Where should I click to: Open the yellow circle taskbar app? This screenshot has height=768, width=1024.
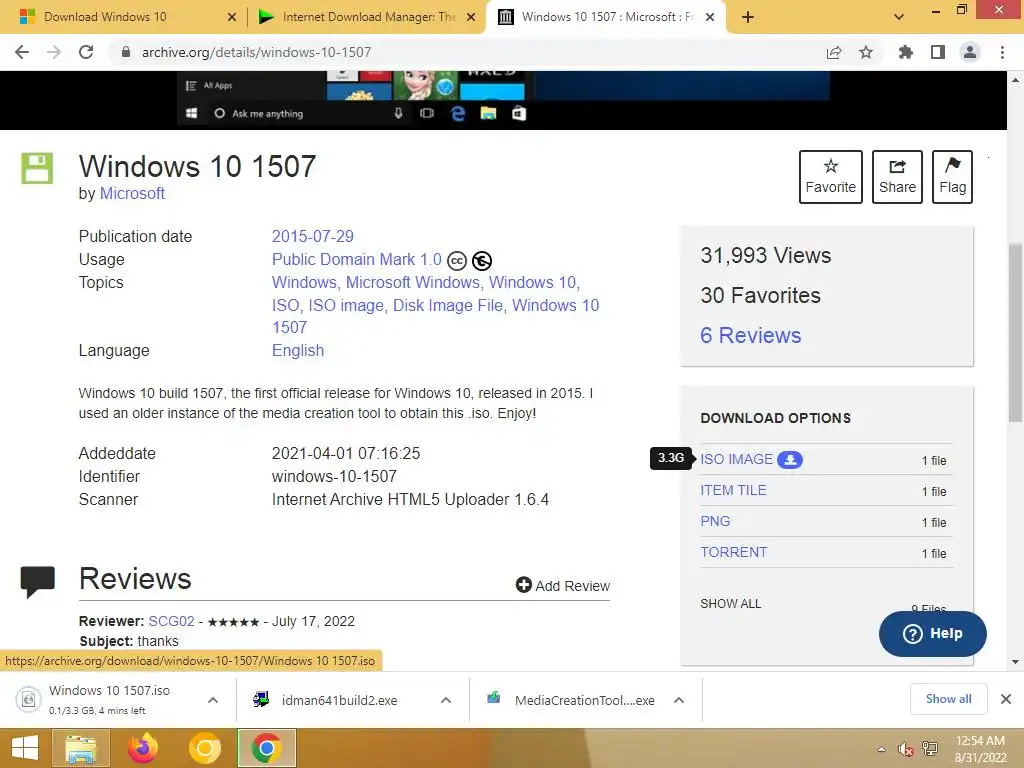click(x=204, y=748)
